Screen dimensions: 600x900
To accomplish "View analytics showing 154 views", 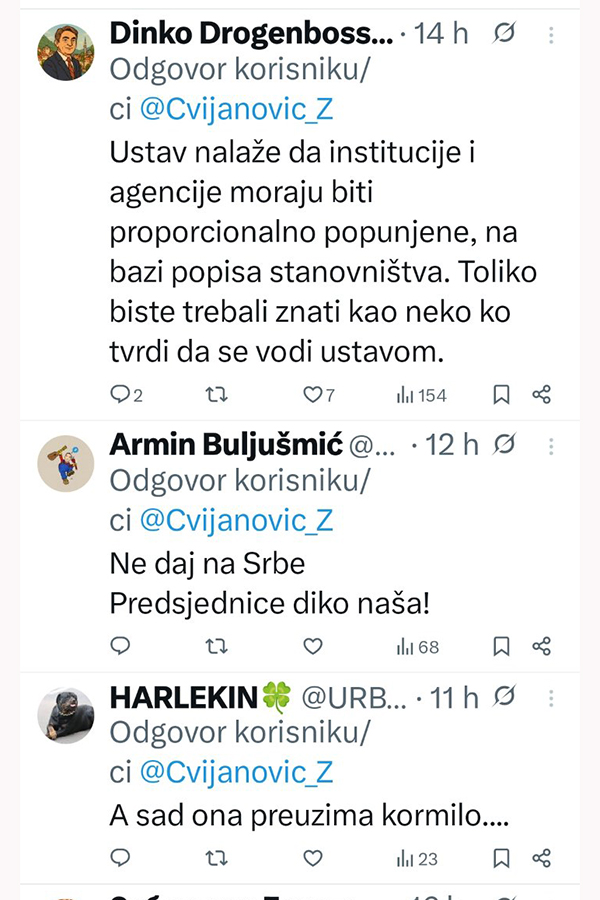I will [x=421, y=395].
